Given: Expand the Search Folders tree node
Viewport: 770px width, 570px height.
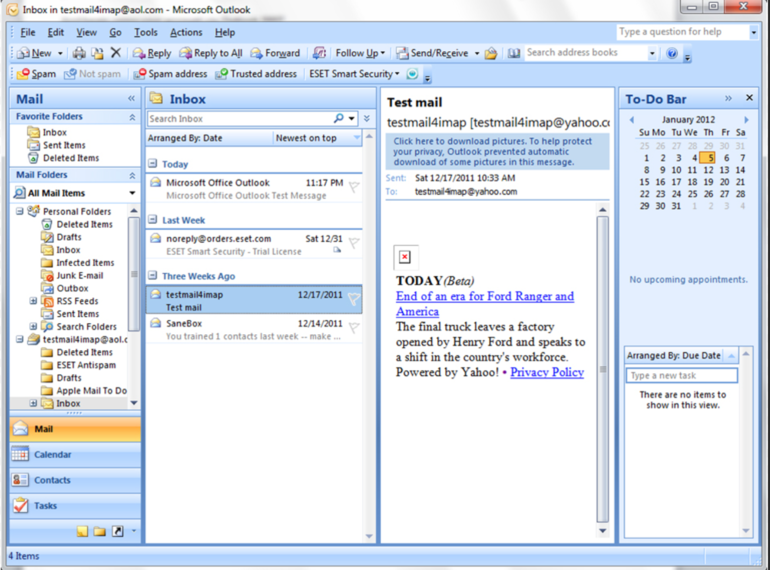Looking at the screenshot, I should point(33,326).
